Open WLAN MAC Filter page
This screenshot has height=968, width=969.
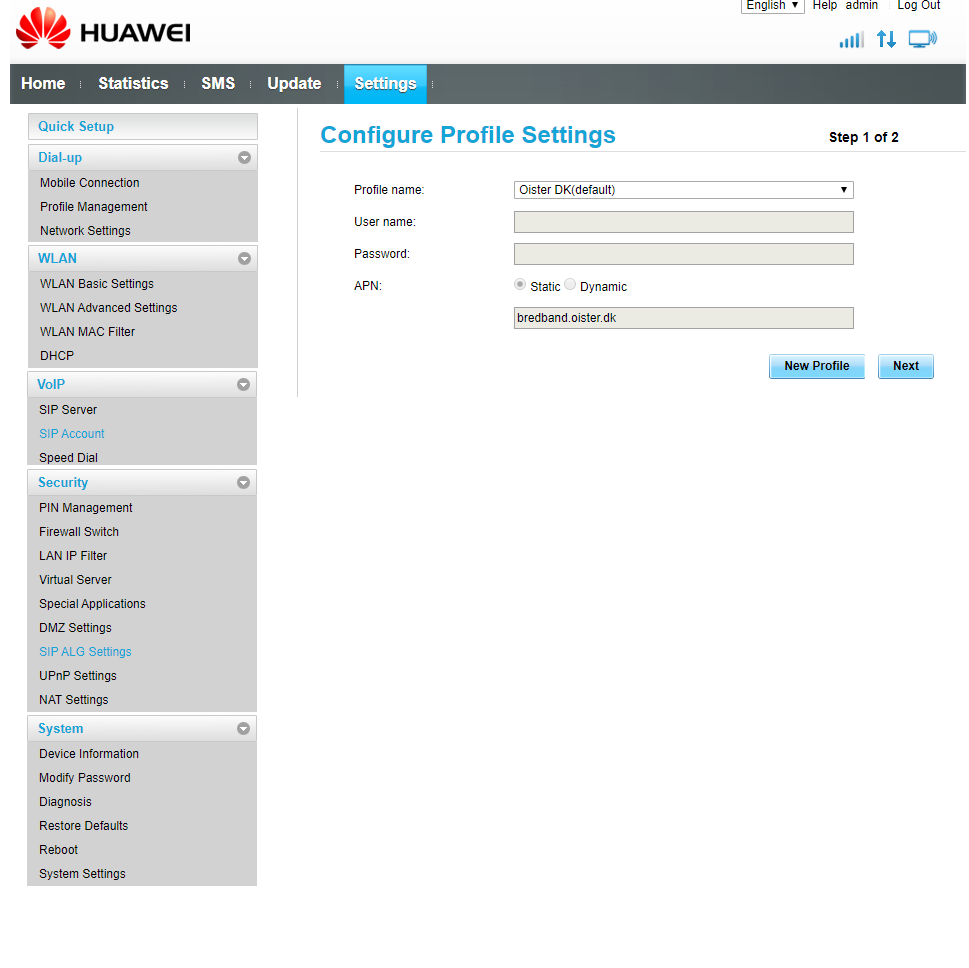tap(87, 332)
